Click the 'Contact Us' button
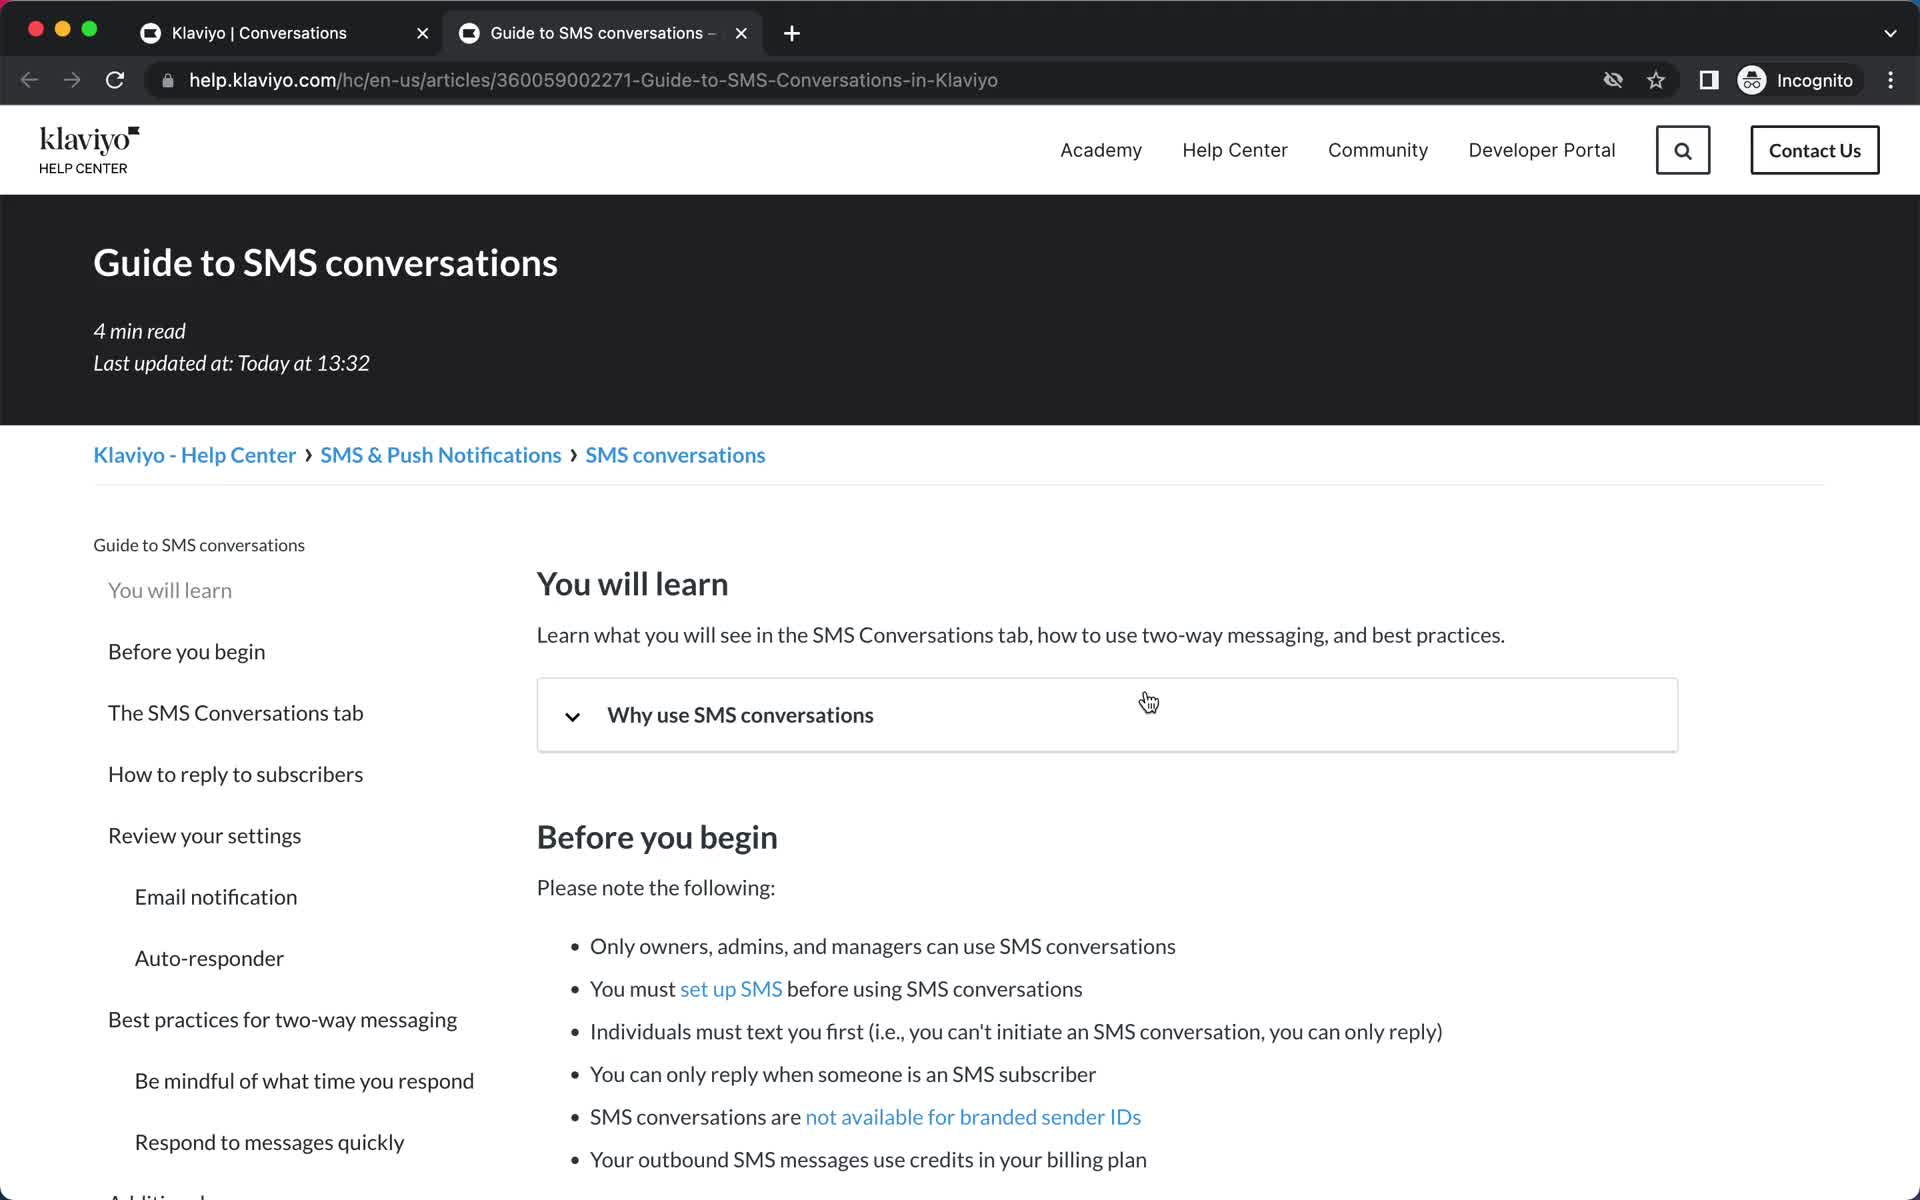 (x=1815, y=149)
